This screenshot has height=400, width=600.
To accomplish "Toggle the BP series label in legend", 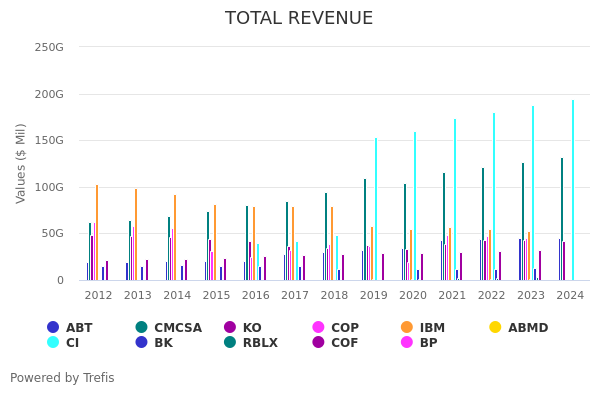I will pyautogui.click(x=428, y=343).
